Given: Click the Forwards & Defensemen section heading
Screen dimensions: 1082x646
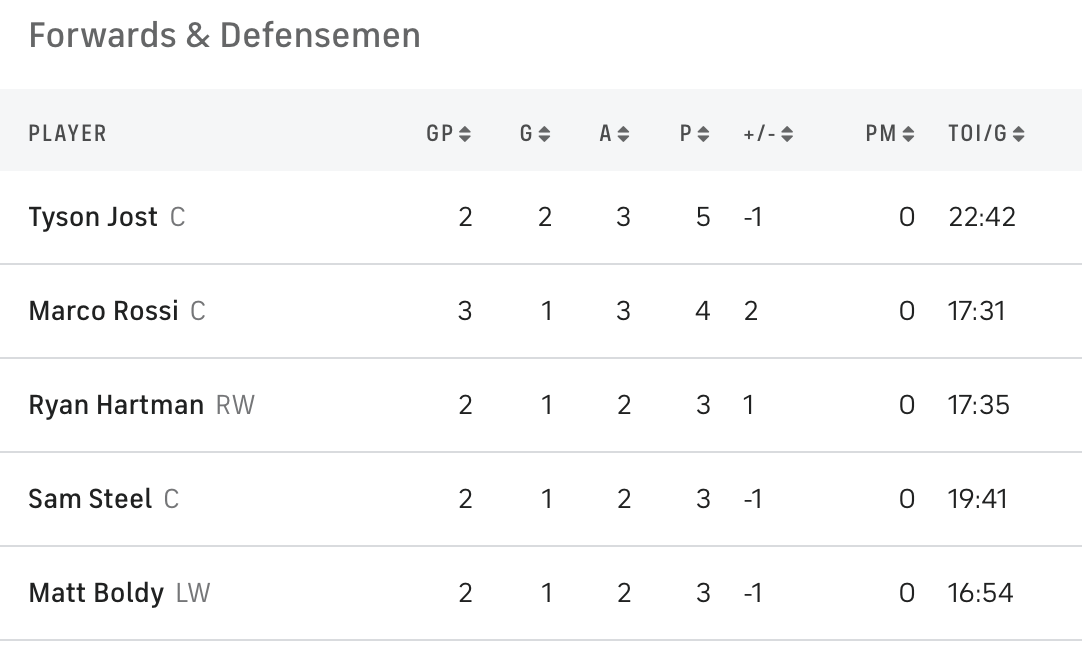Looking at the screenshot, I should pyautogui.click(x=224, y=36).
